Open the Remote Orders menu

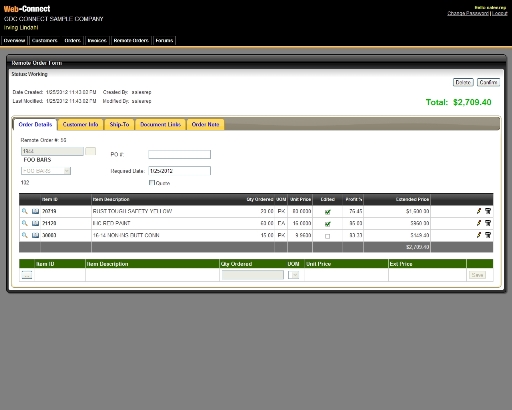(x=131, y=40)
